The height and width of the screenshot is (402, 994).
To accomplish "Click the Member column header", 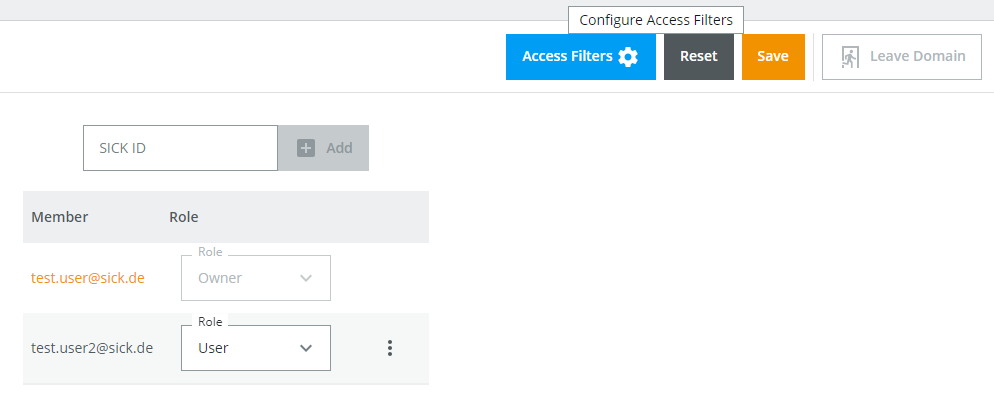I will [60, 217].
